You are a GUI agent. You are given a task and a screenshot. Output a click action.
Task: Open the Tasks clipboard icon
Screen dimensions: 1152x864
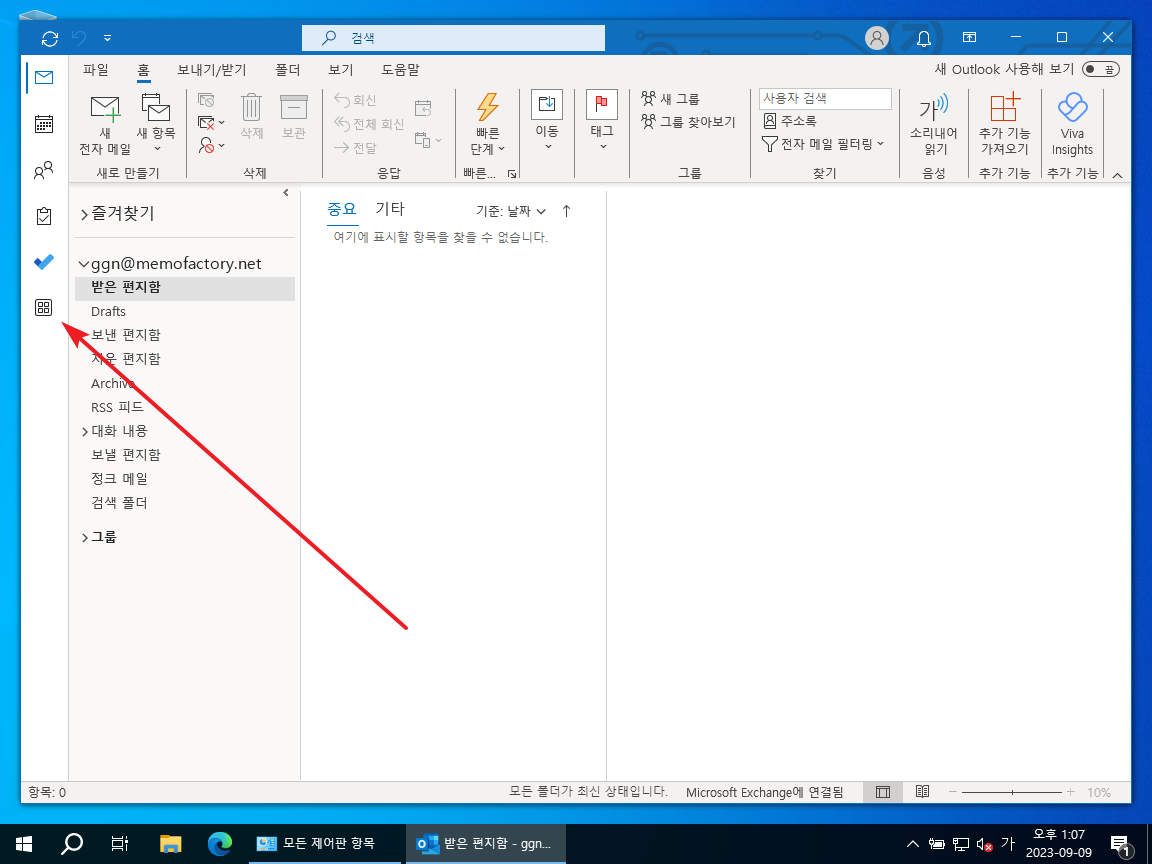(43, 216)
